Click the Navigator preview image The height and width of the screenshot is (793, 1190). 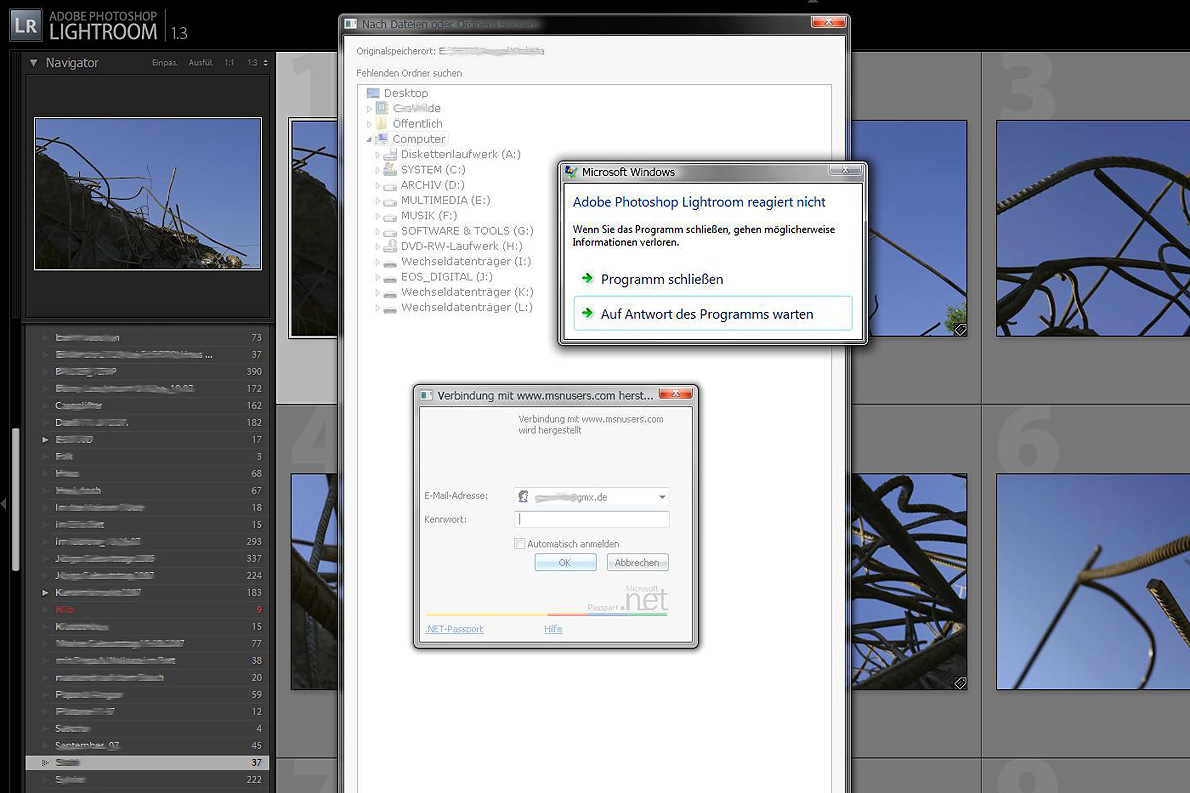click(148, 194)
